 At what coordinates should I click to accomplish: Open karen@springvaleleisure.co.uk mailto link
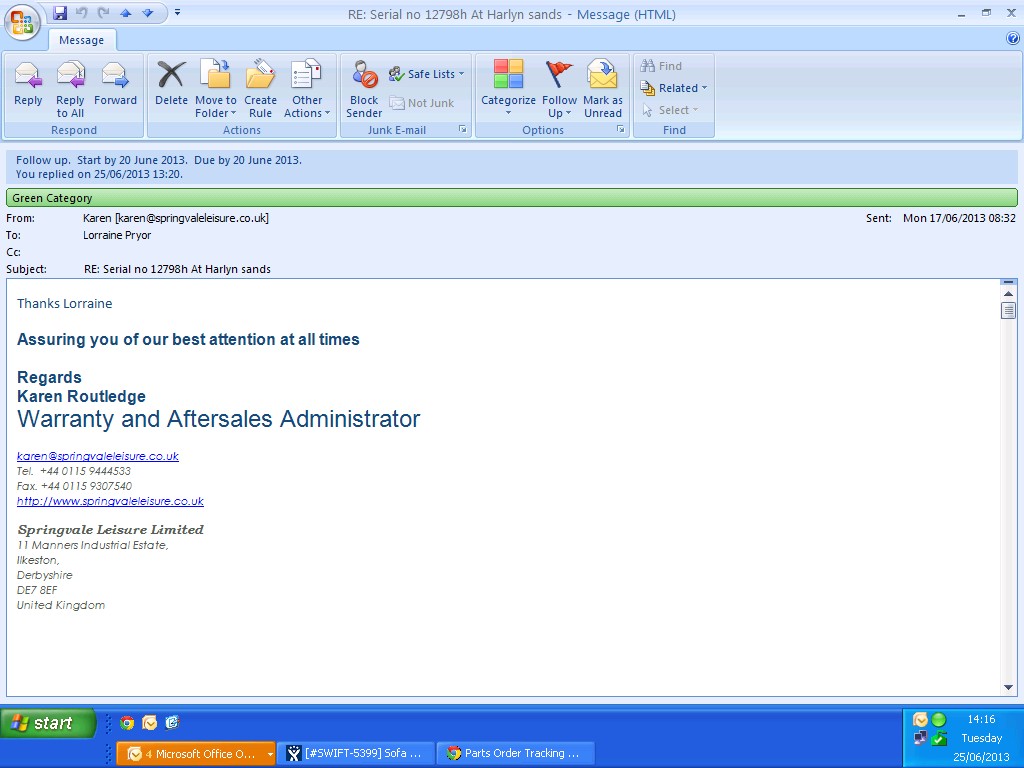pos(97,456)
